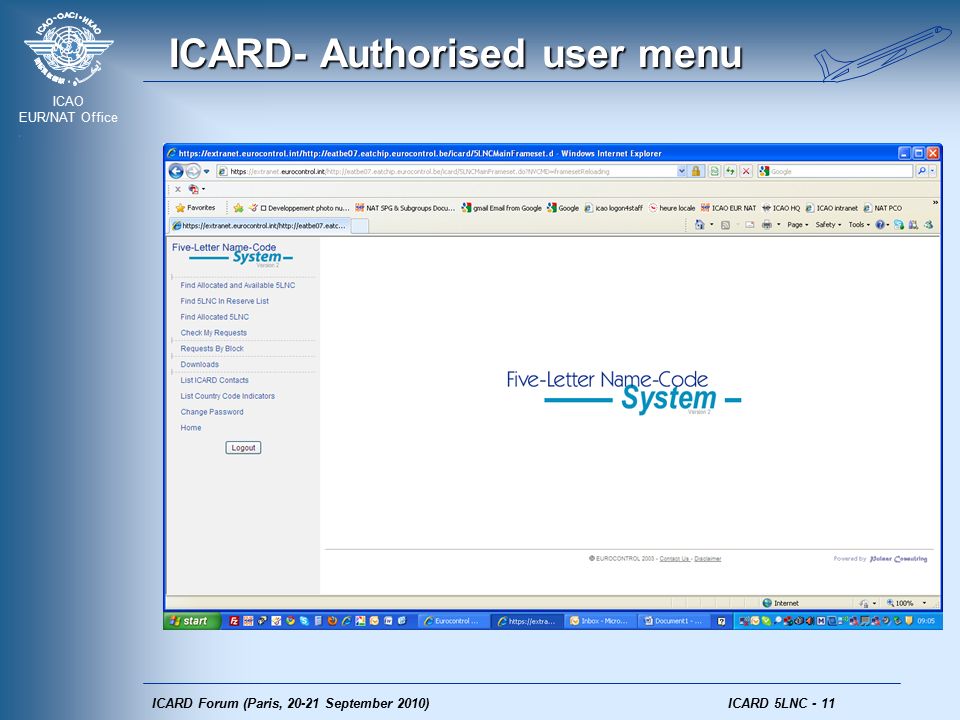The height and width of the screenshot is (720, 960).
Task: Click the FileZilla quick launch icon
Action: tap(234, 621)
